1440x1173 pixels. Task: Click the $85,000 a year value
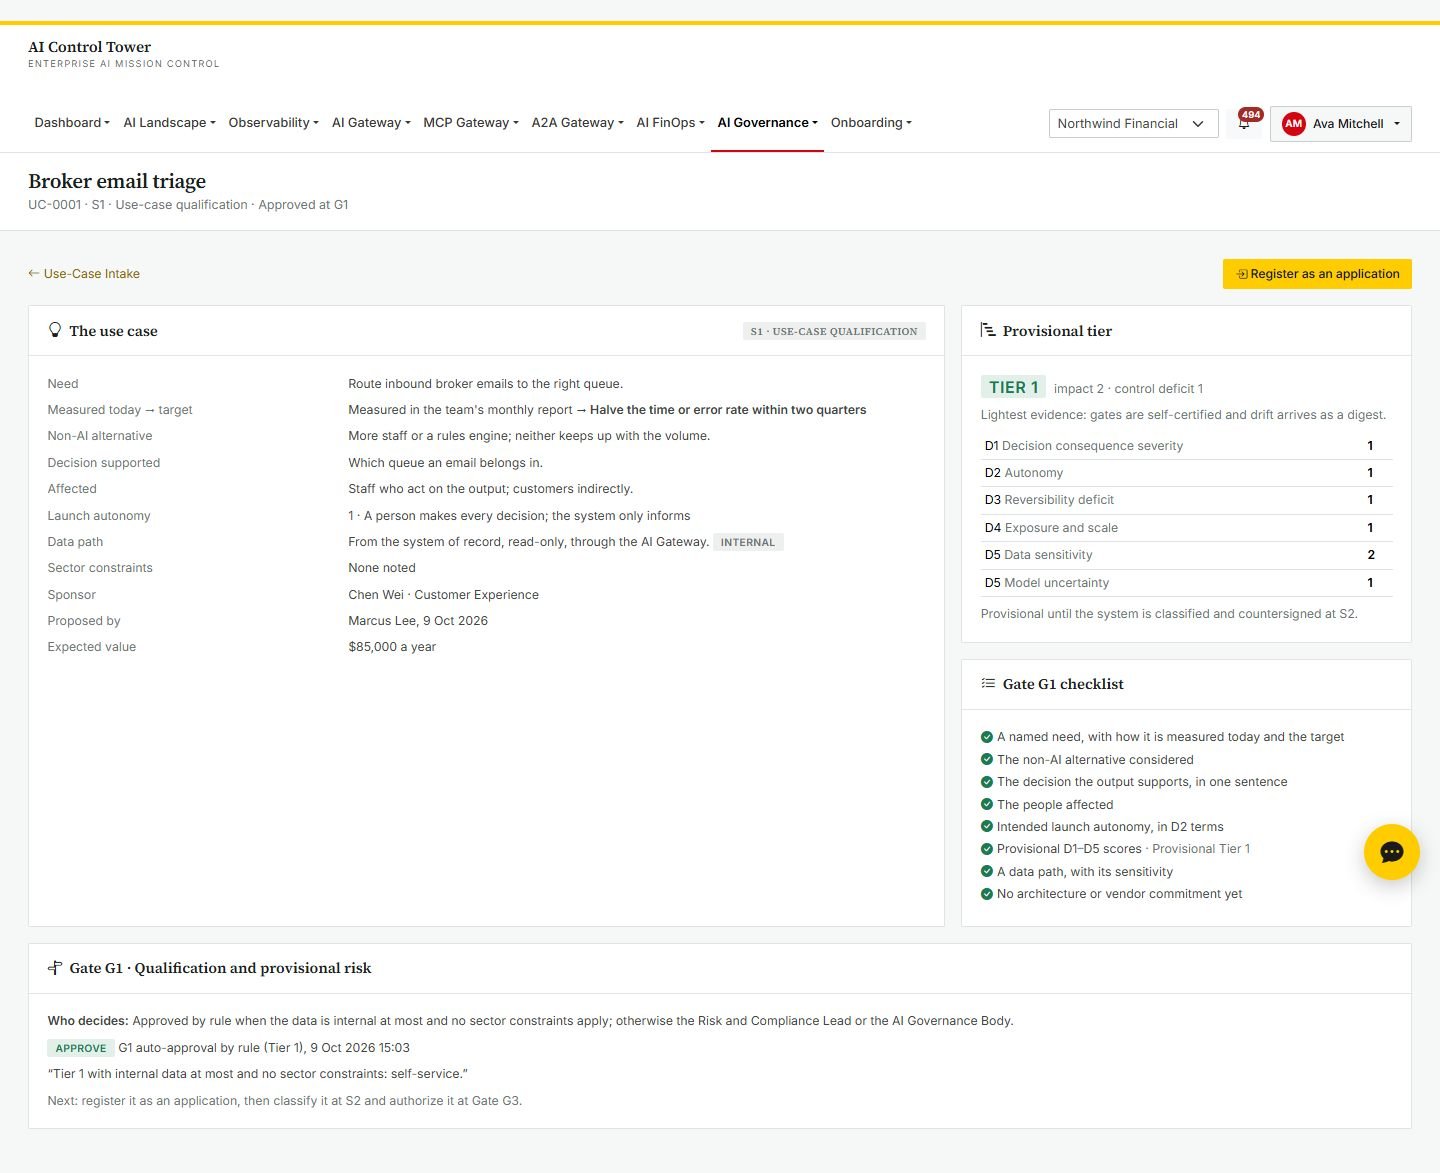coord(392,647)
